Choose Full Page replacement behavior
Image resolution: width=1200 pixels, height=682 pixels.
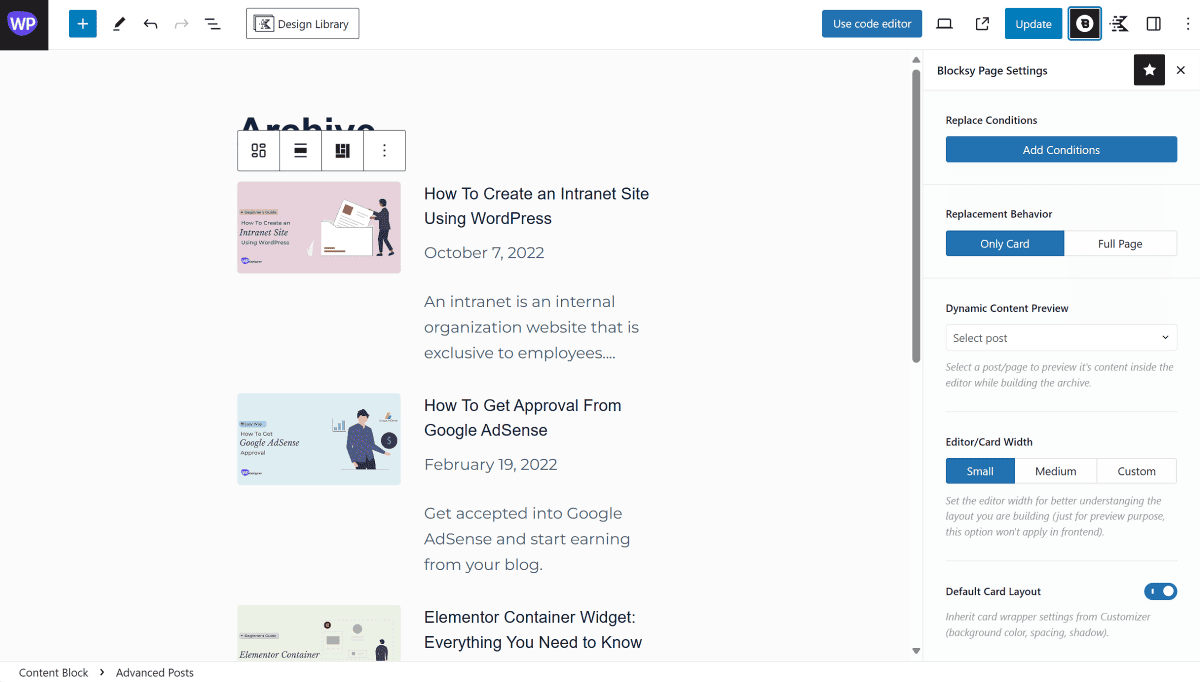[x=1120, y=244]
